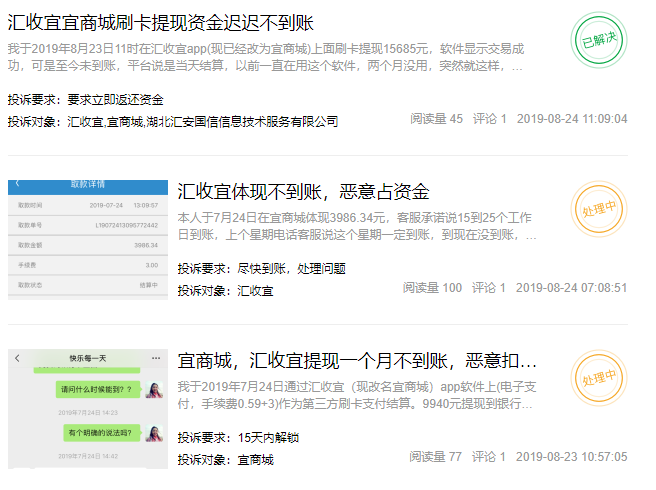Click 处理中 stamp on the 汇收宜体现不到账 complaint

tap(599, 209)
